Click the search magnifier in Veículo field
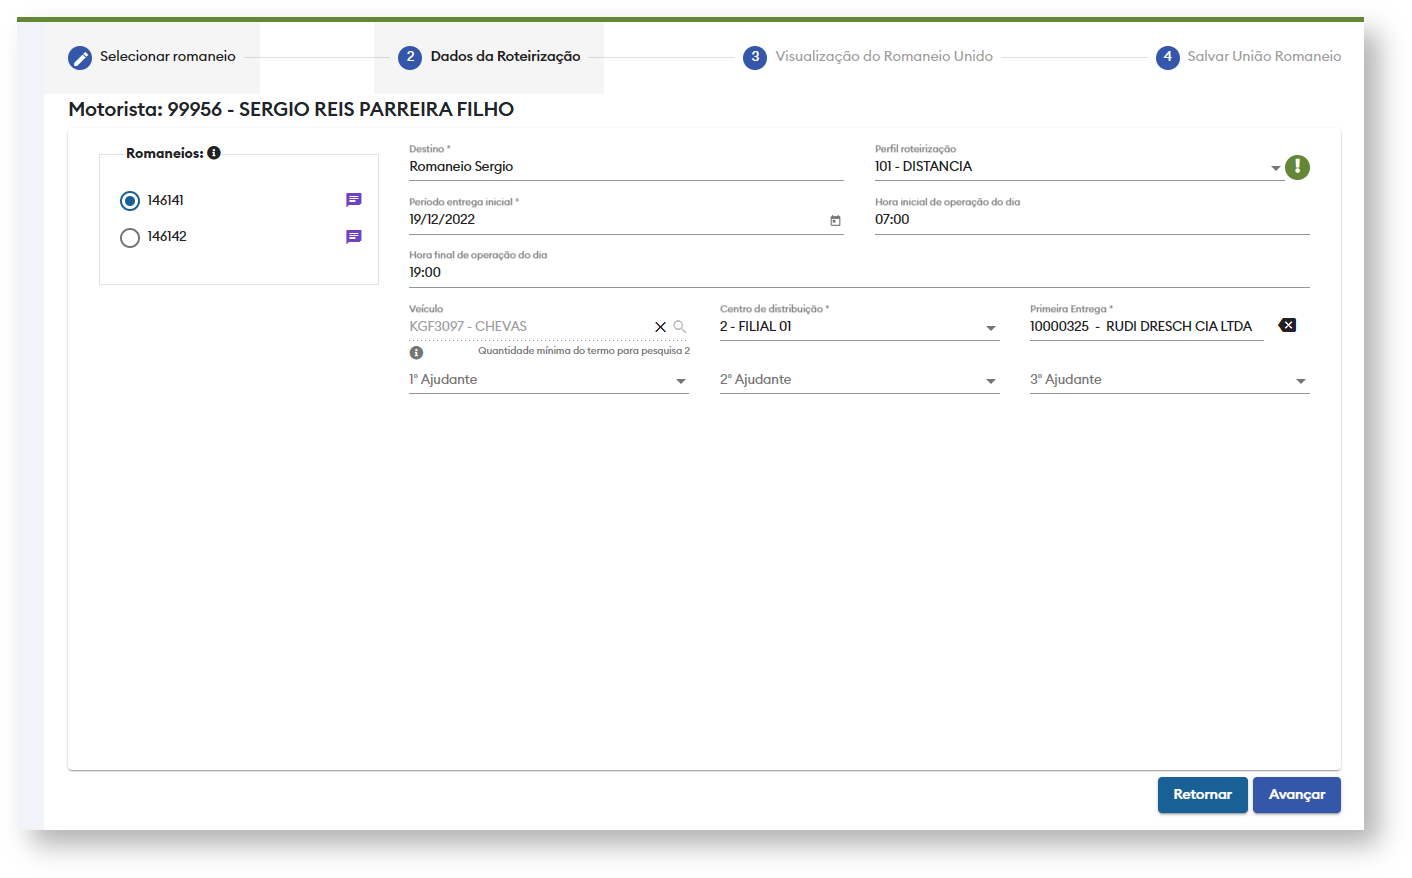The width and height of the screenshot is (1412, 878). click(680, 327)
